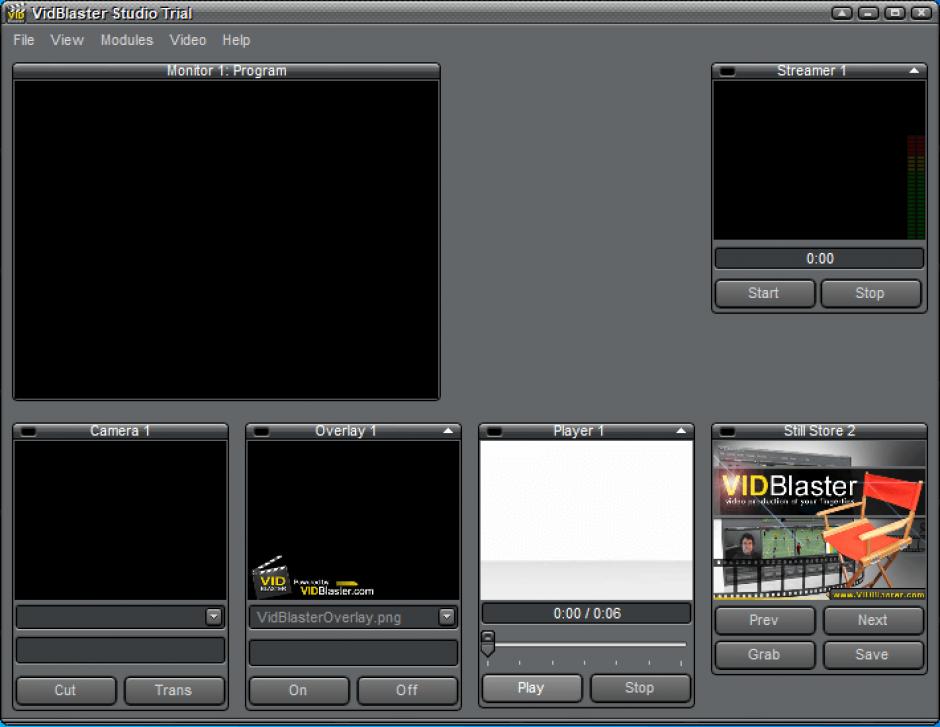Image resolution: width=940 pixels, height=727 pixels.
Task: Open the VidBlasterOverlay.png dropdown
Action: point(446,617)
